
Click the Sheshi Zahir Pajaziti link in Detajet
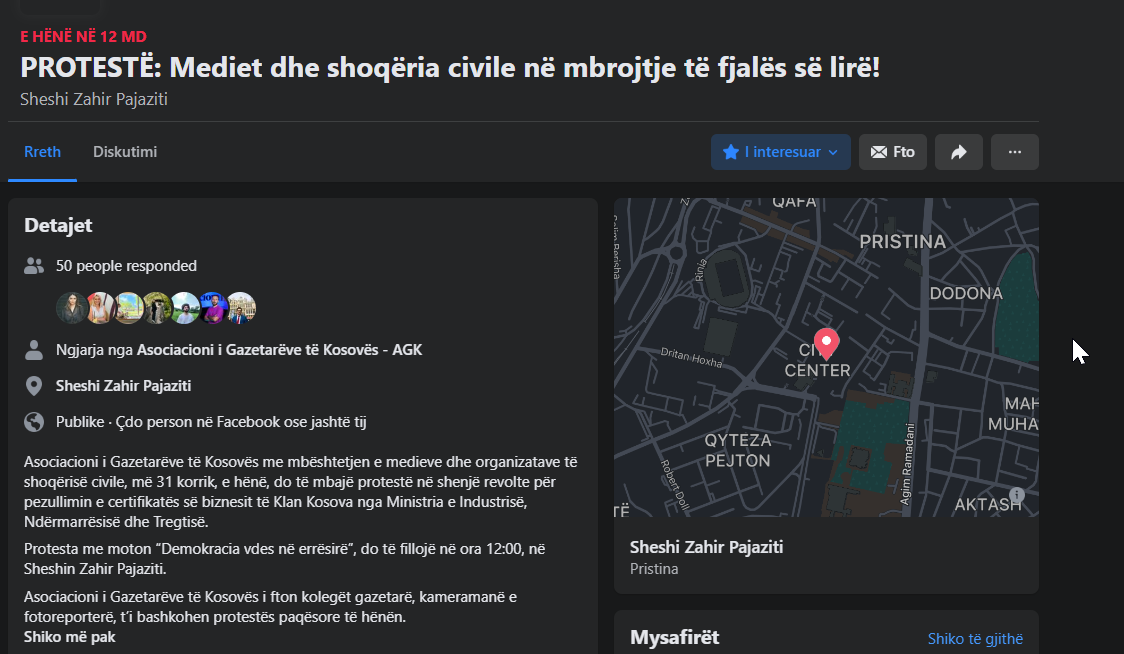pyautogui.click(x=123, y=386)
